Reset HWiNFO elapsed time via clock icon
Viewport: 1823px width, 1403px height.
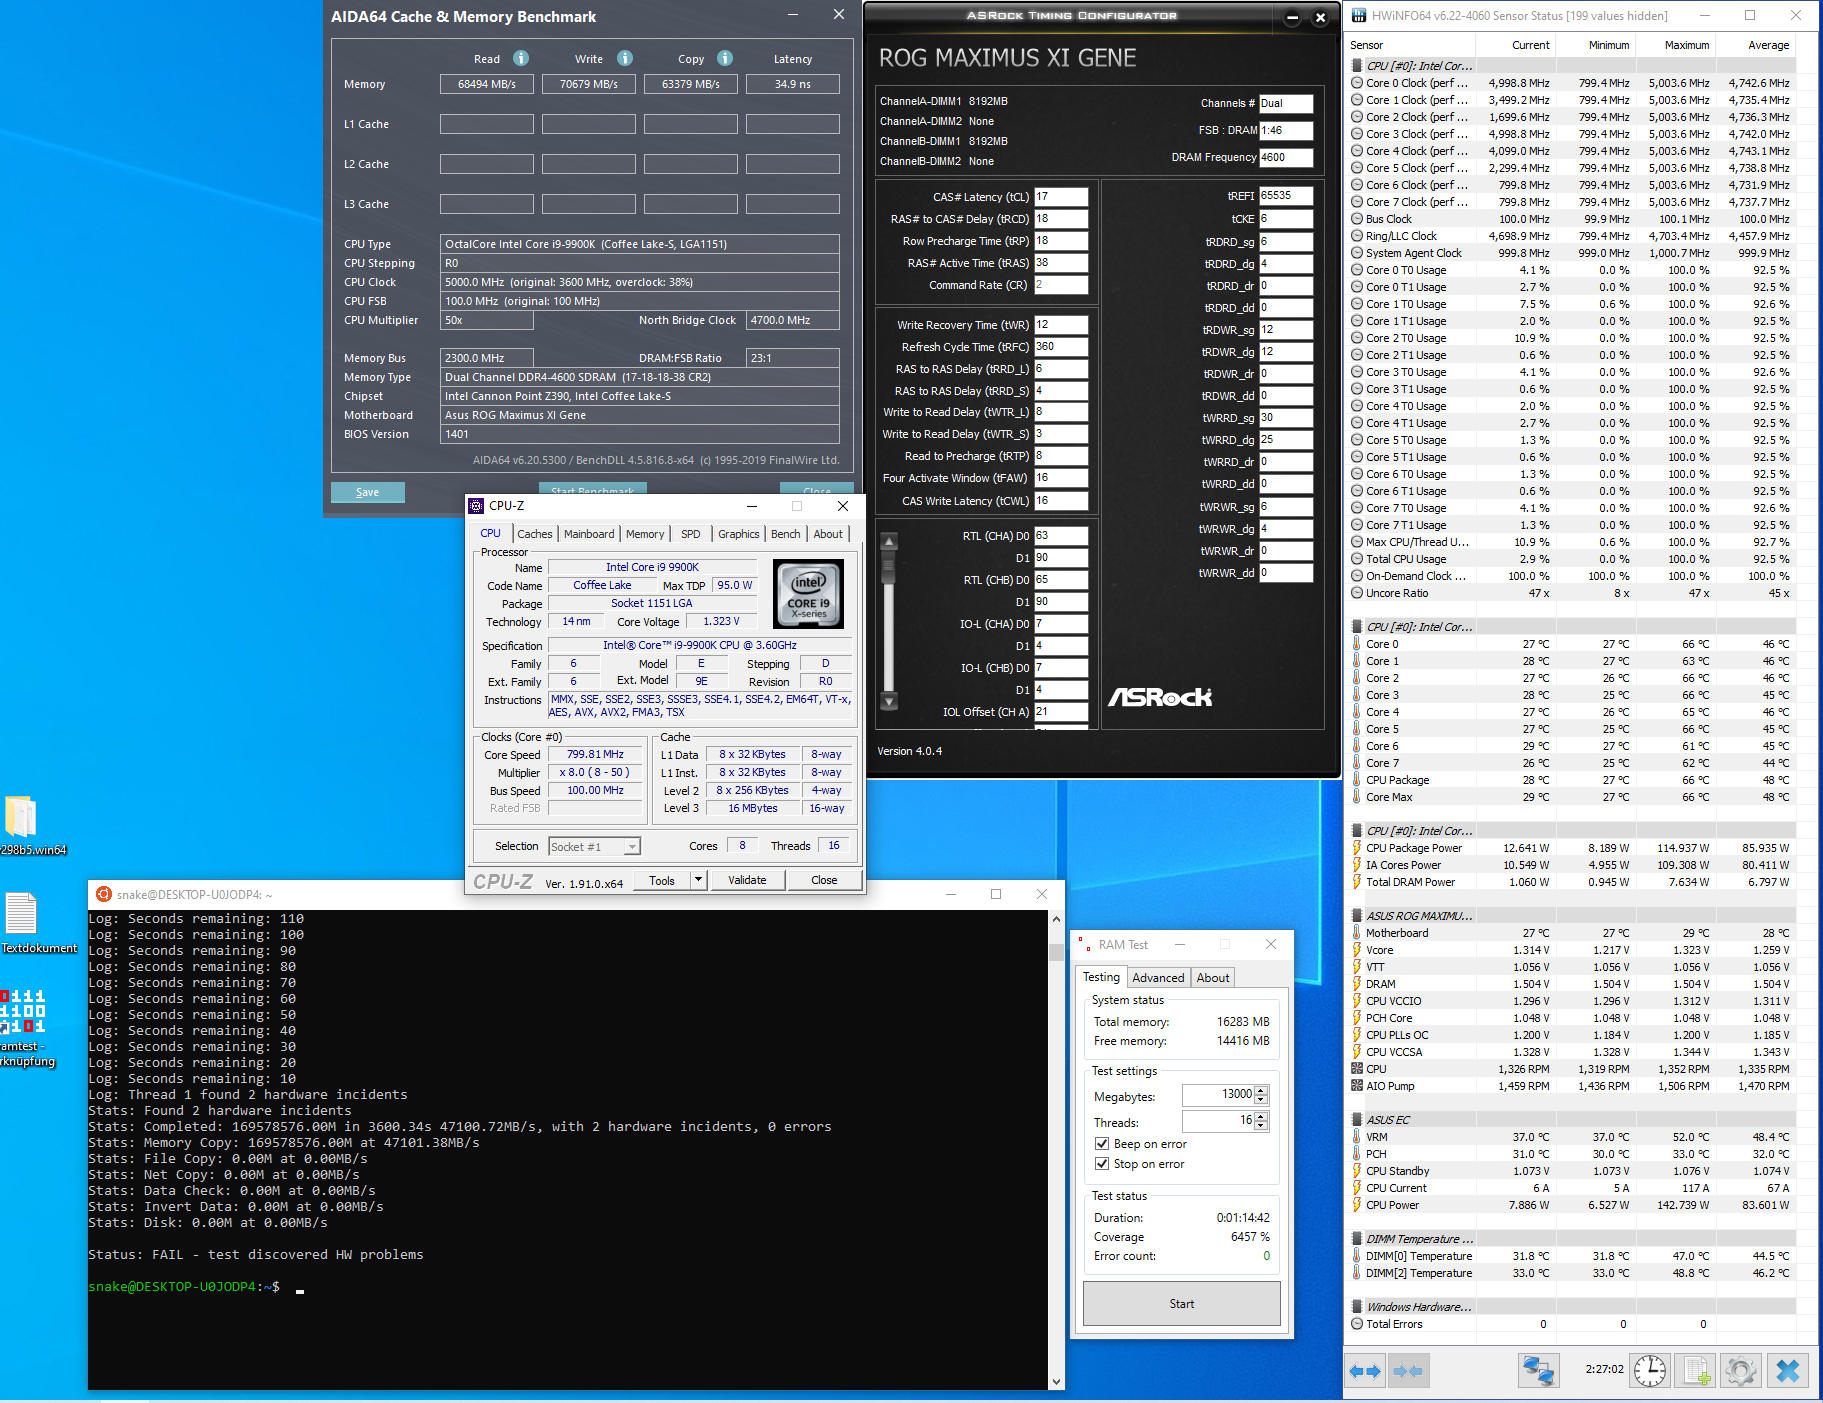pyautogui.click(x=1650, y=1371)
